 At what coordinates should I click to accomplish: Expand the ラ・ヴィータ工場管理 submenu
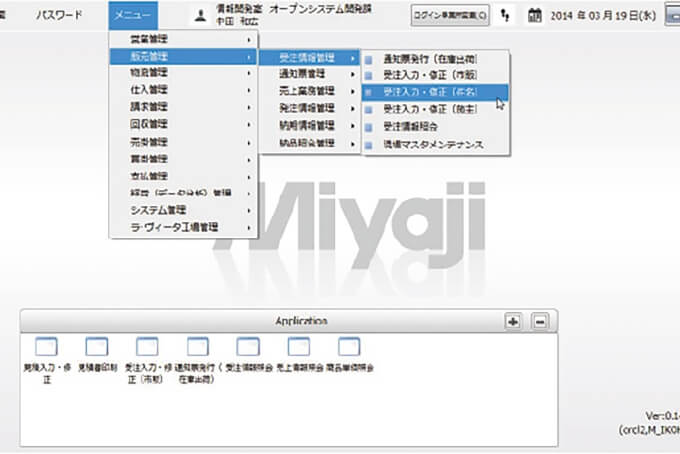click(184, 227)
